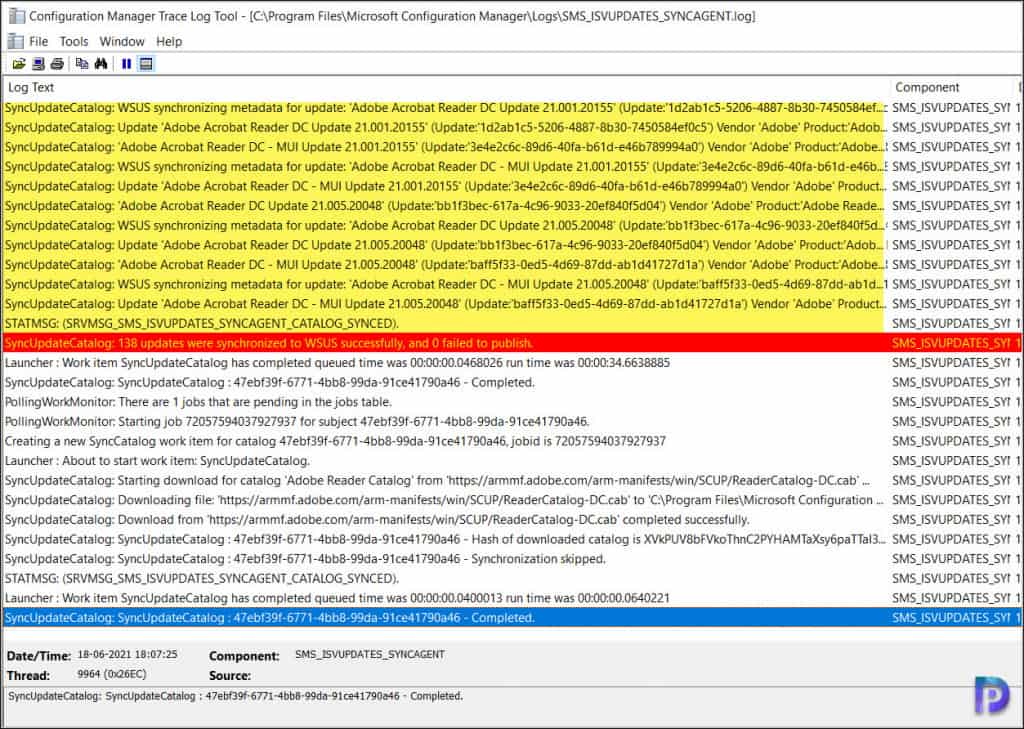Click the Date/Time value 18-06-2021 18:07:25
The image size is (1024, 729).
pyautogui.click(x=127, y=654)
